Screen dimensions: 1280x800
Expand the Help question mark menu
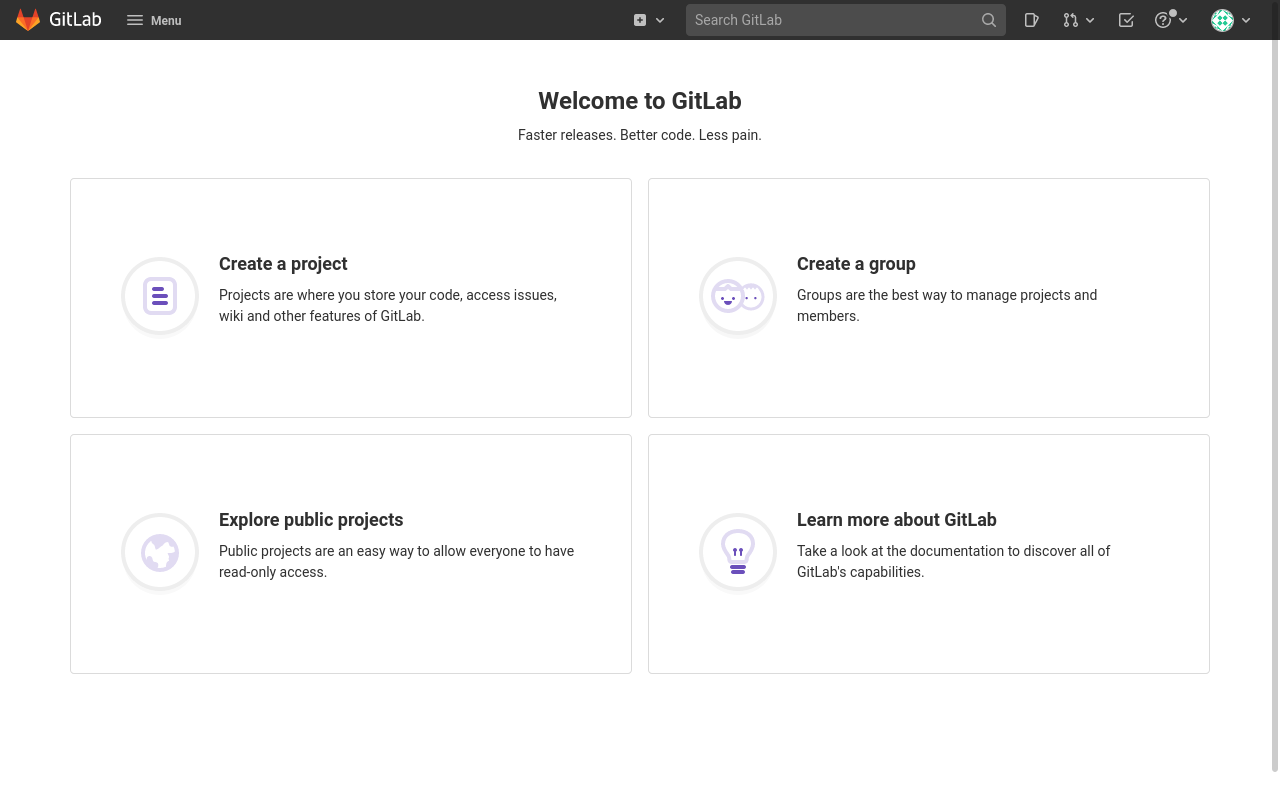click(x=1171, y=20)
